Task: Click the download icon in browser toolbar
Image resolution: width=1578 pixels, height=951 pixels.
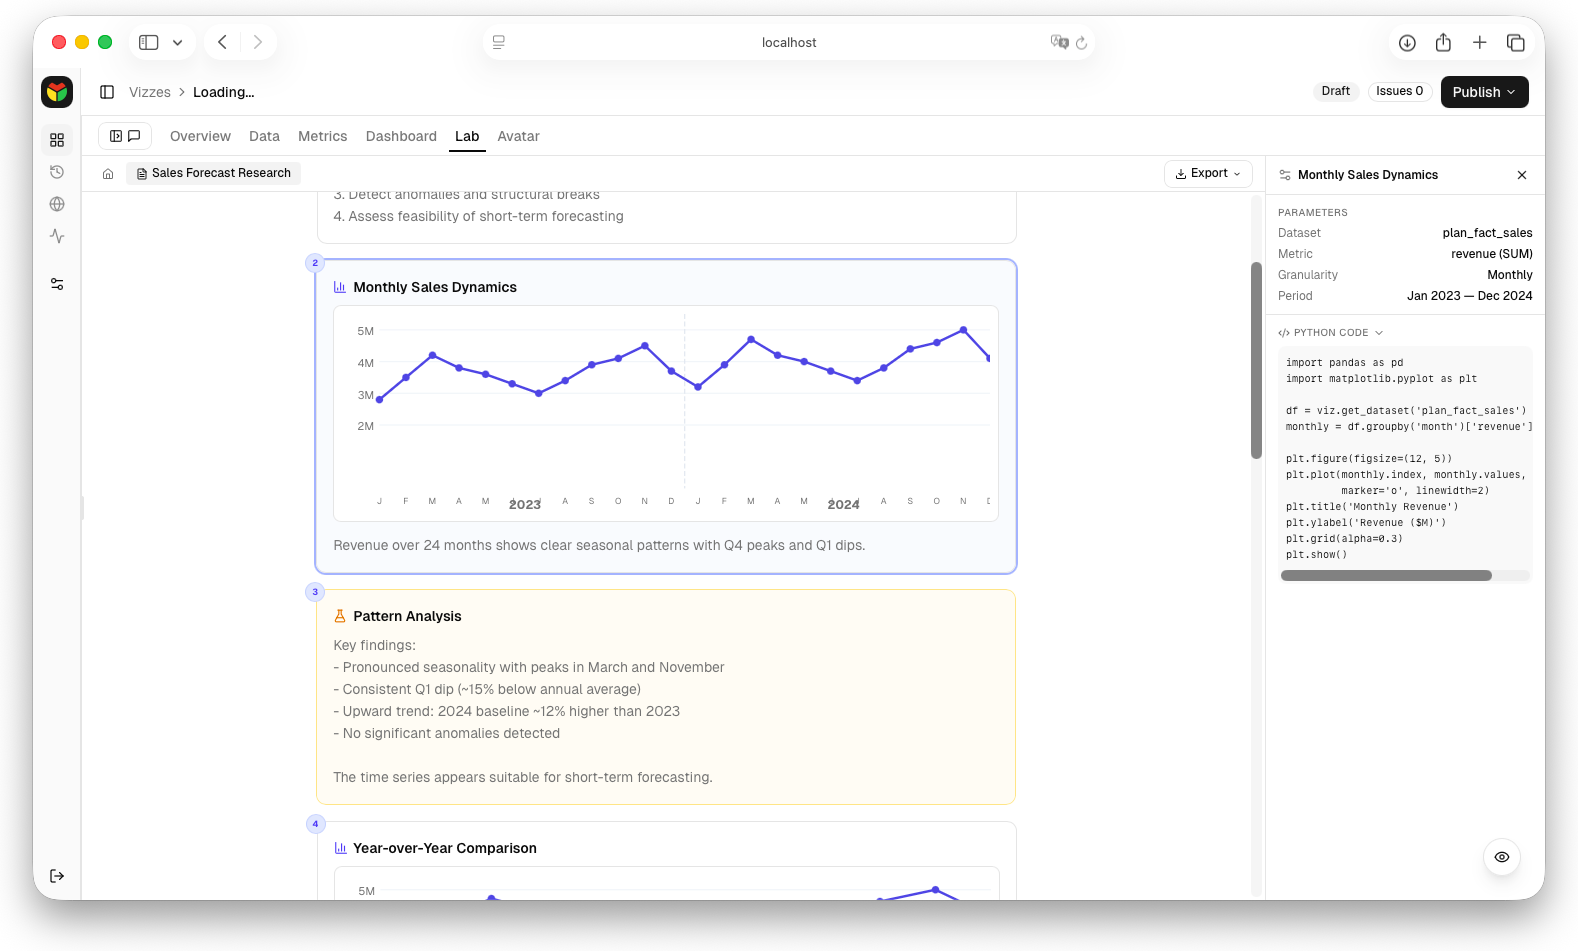Action: click(1407, 42)
